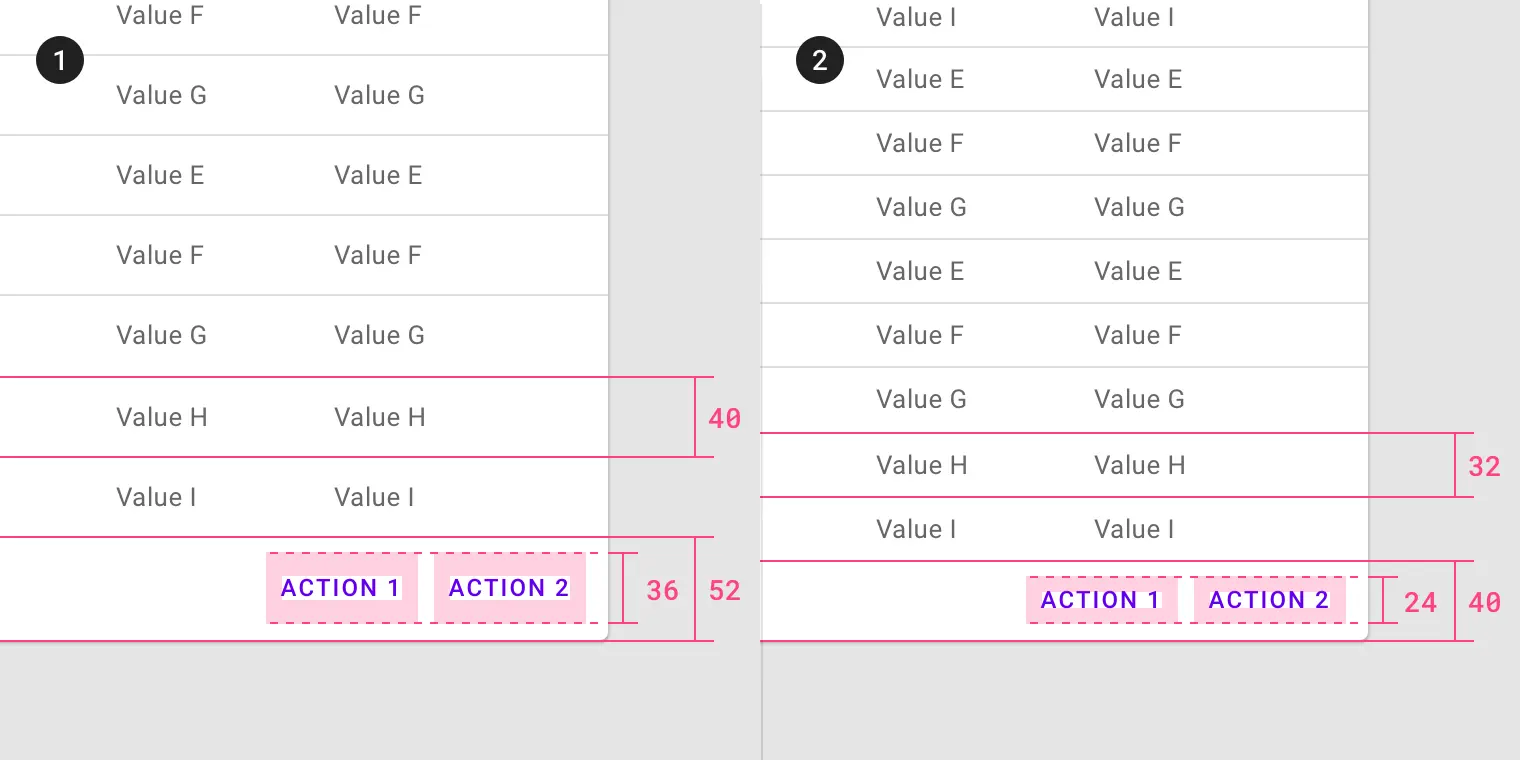The height and width of the screenshot is (760, 1520).
Task: Click the black circle numbered 1
Action: coord(60,60)
